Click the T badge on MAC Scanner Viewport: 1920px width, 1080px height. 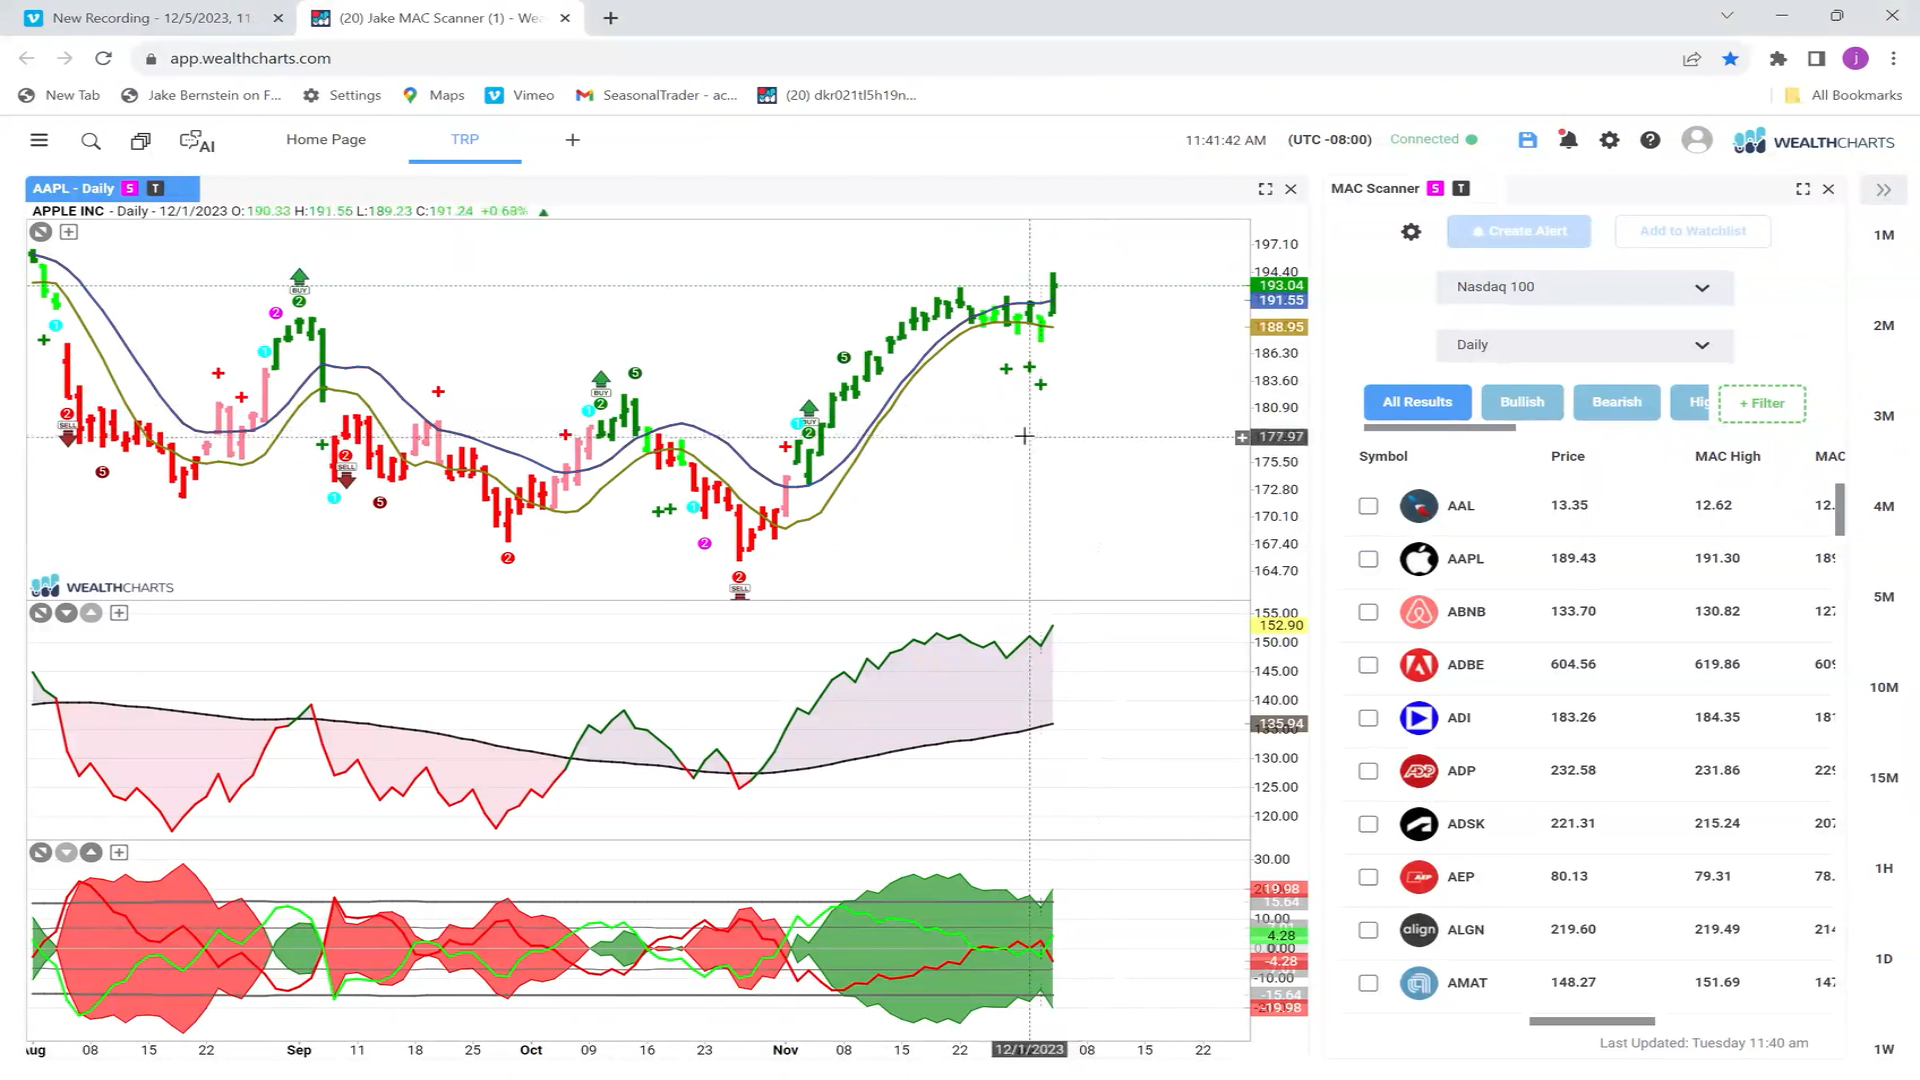point(1461,188)
